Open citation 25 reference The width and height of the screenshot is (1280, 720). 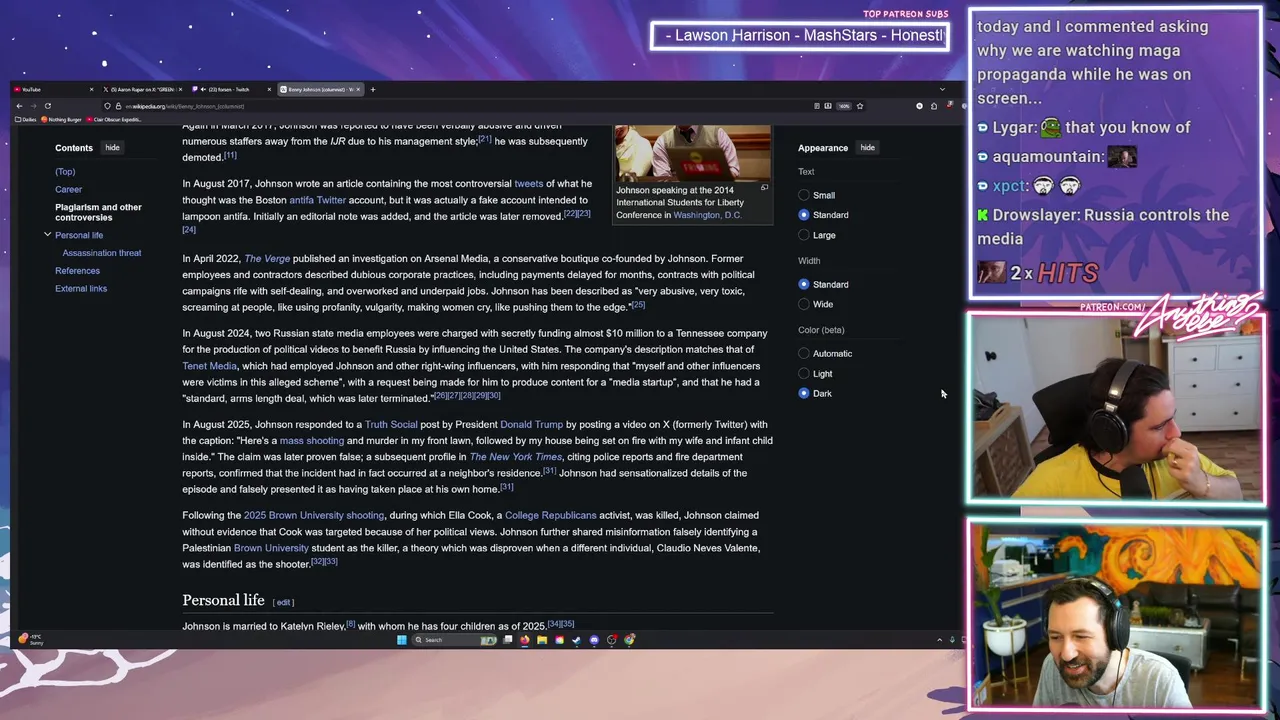[x=638, y=304]
